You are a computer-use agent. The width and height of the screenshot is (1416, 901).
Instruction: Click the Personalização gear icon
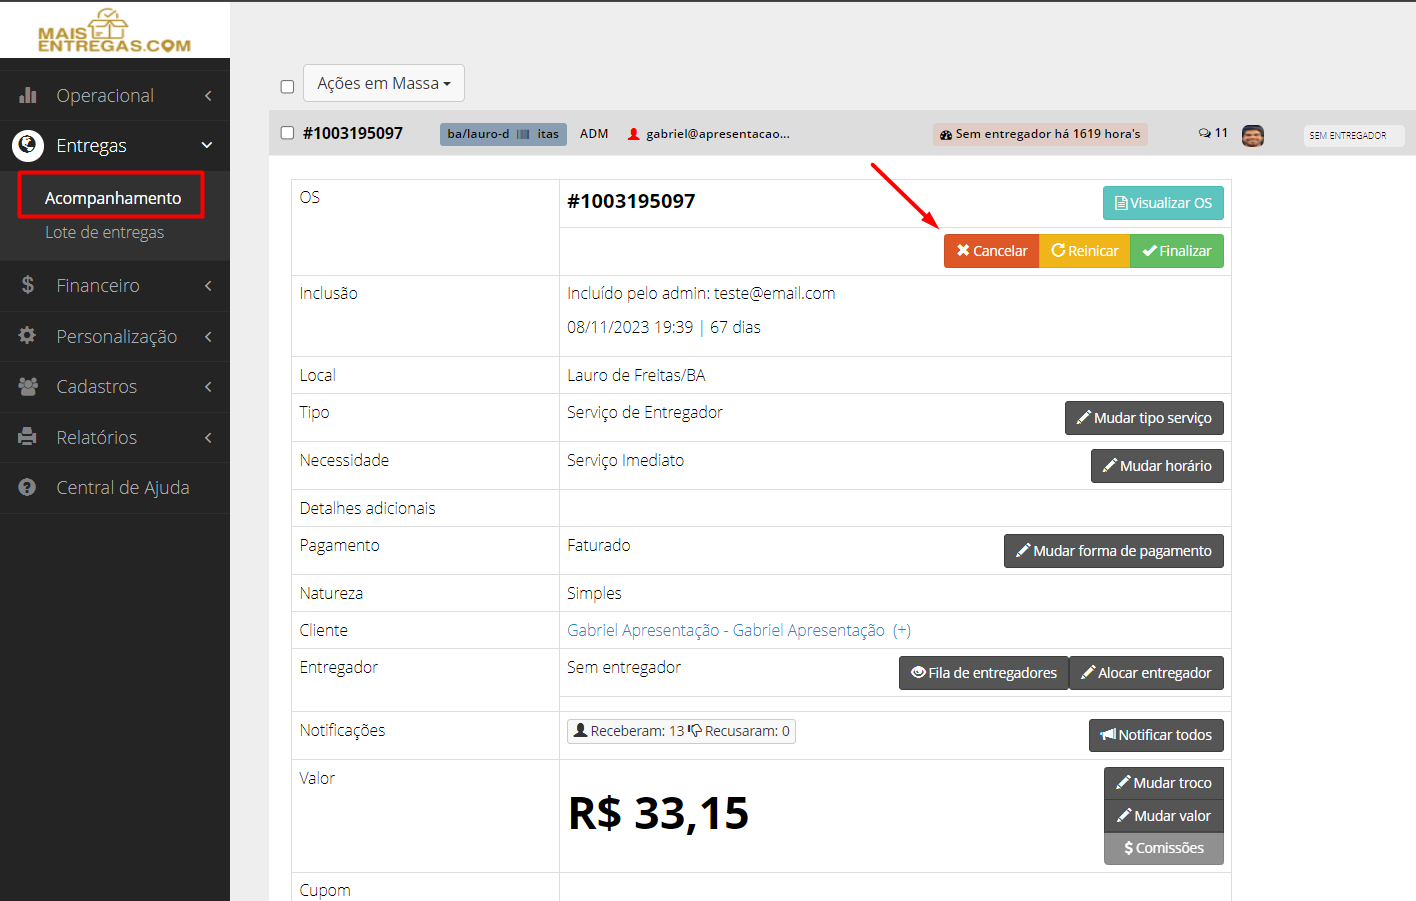click(28, 336)
